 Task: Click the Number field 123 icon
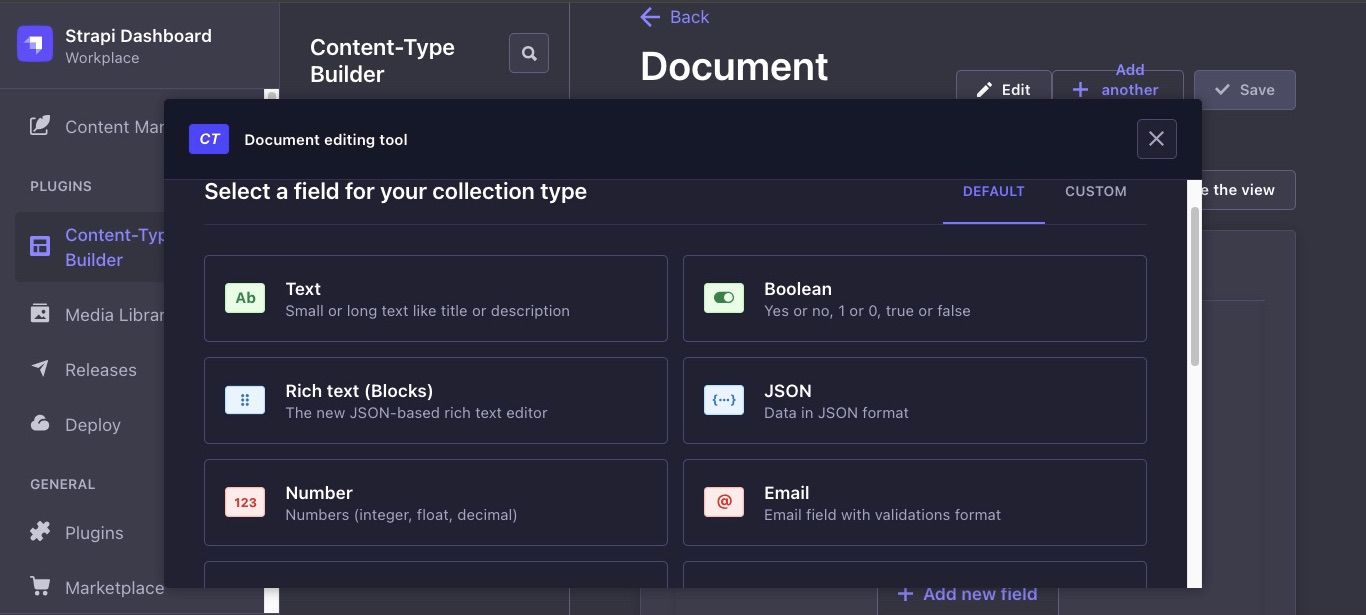point(245,502)
